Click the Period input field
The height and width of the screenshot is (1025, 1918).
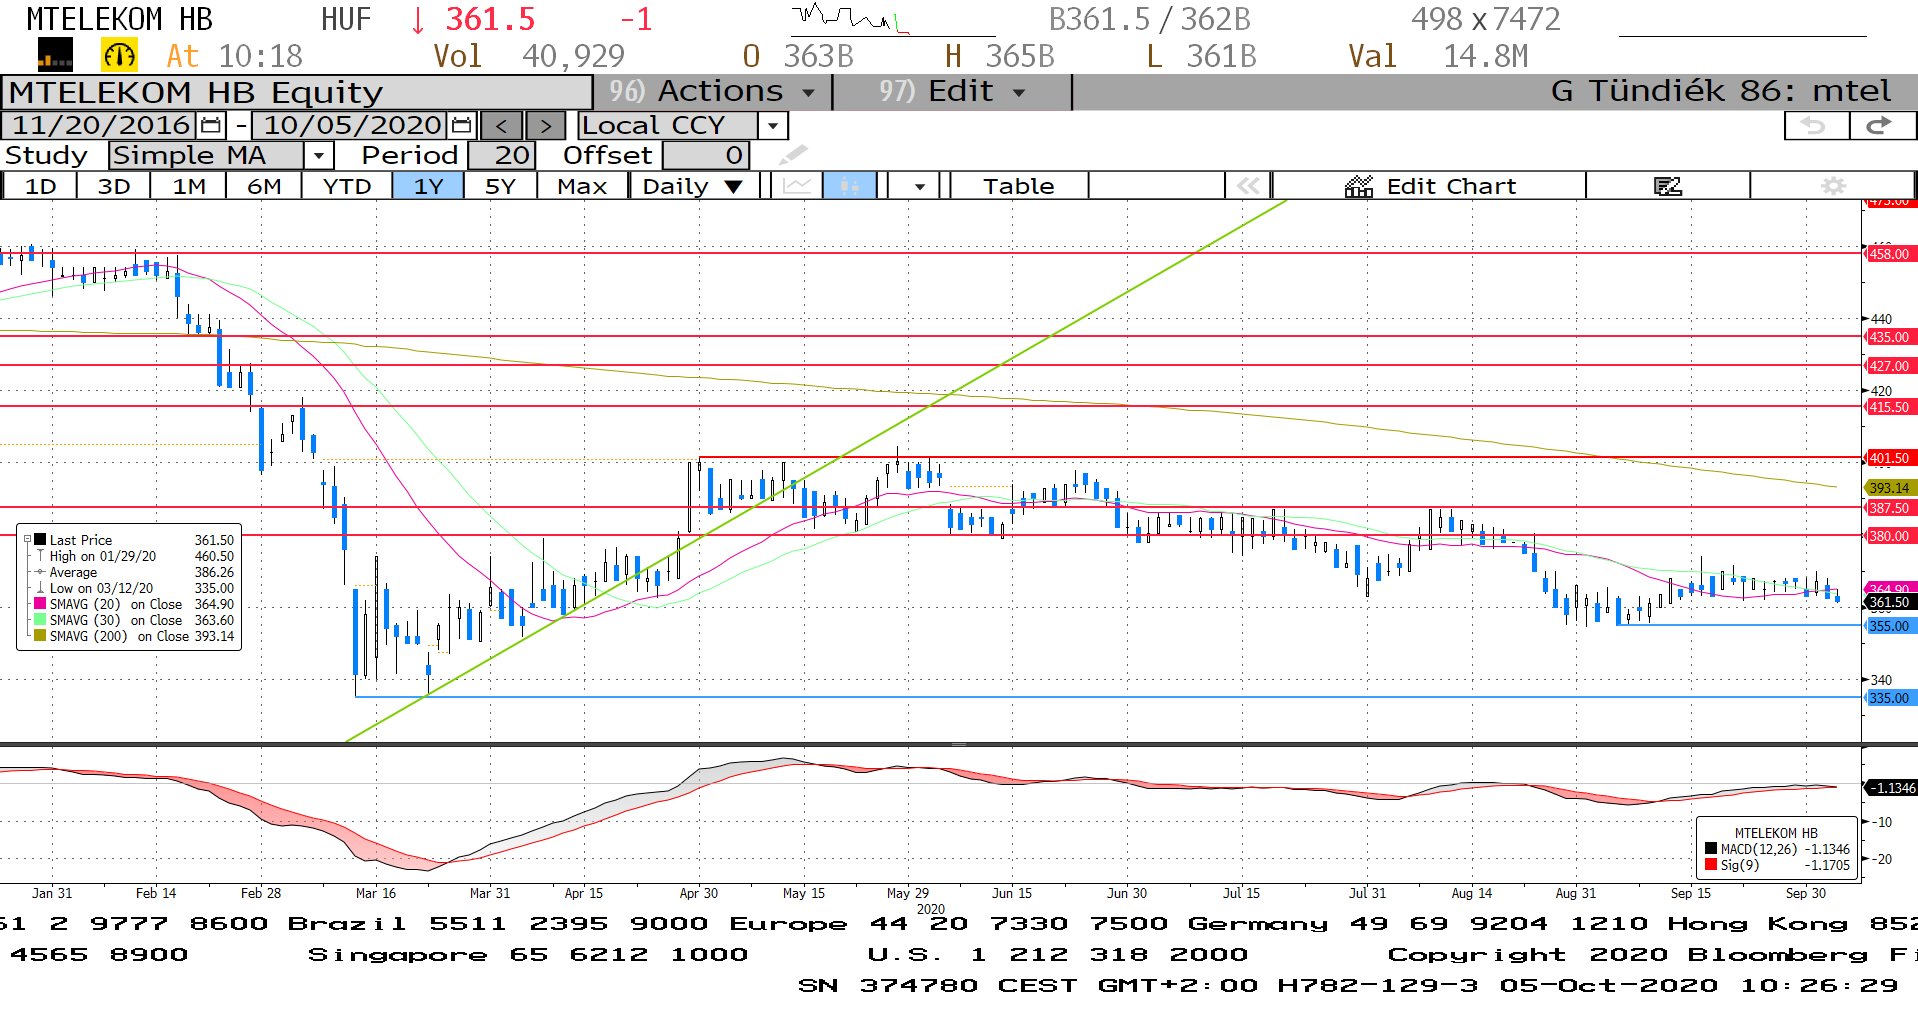[502, 156]
